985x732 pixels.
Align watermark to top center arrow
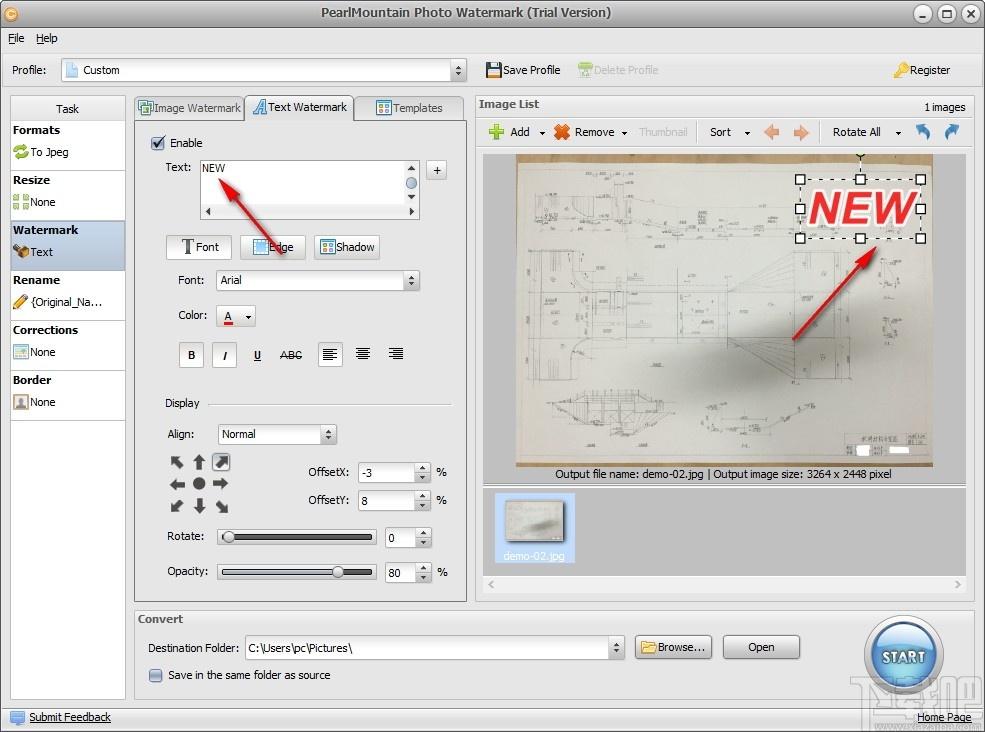coord(199,462)
